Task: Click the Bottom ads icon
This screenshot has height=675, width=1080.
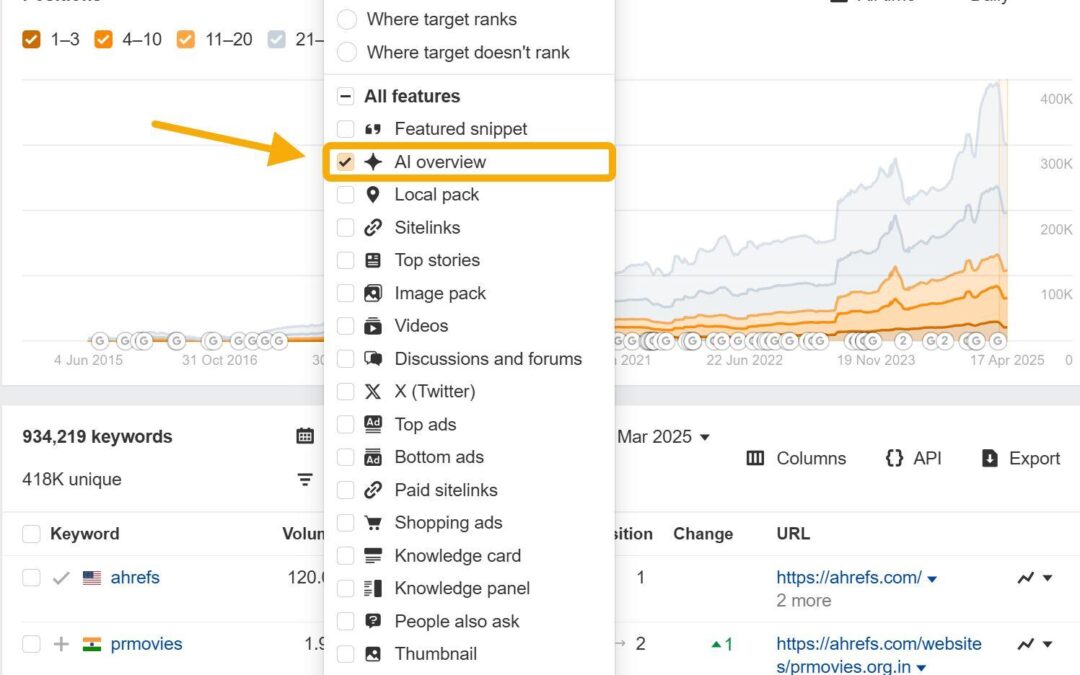Action: coord(373,457)
